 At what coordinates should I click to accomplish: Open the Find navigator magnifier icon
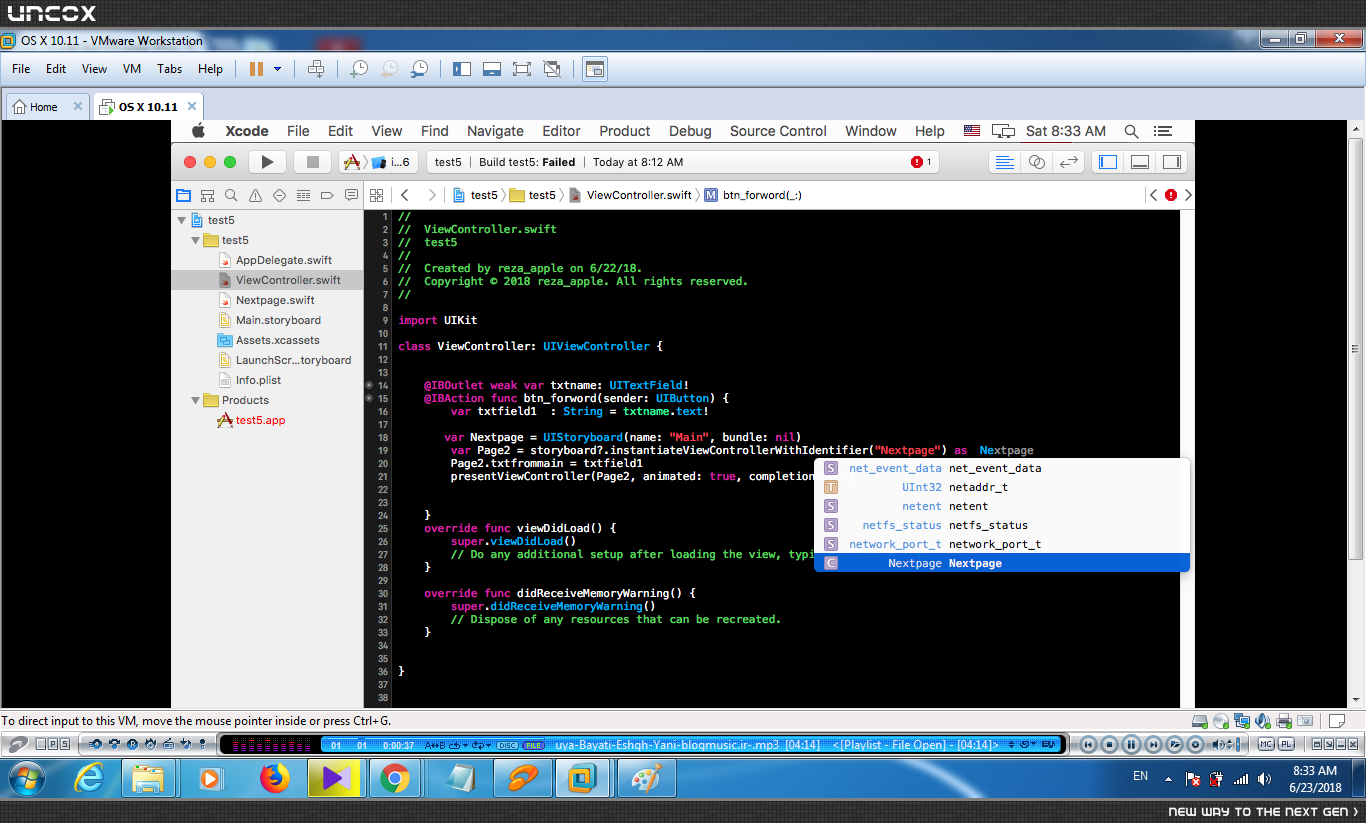tap(231, 195)
